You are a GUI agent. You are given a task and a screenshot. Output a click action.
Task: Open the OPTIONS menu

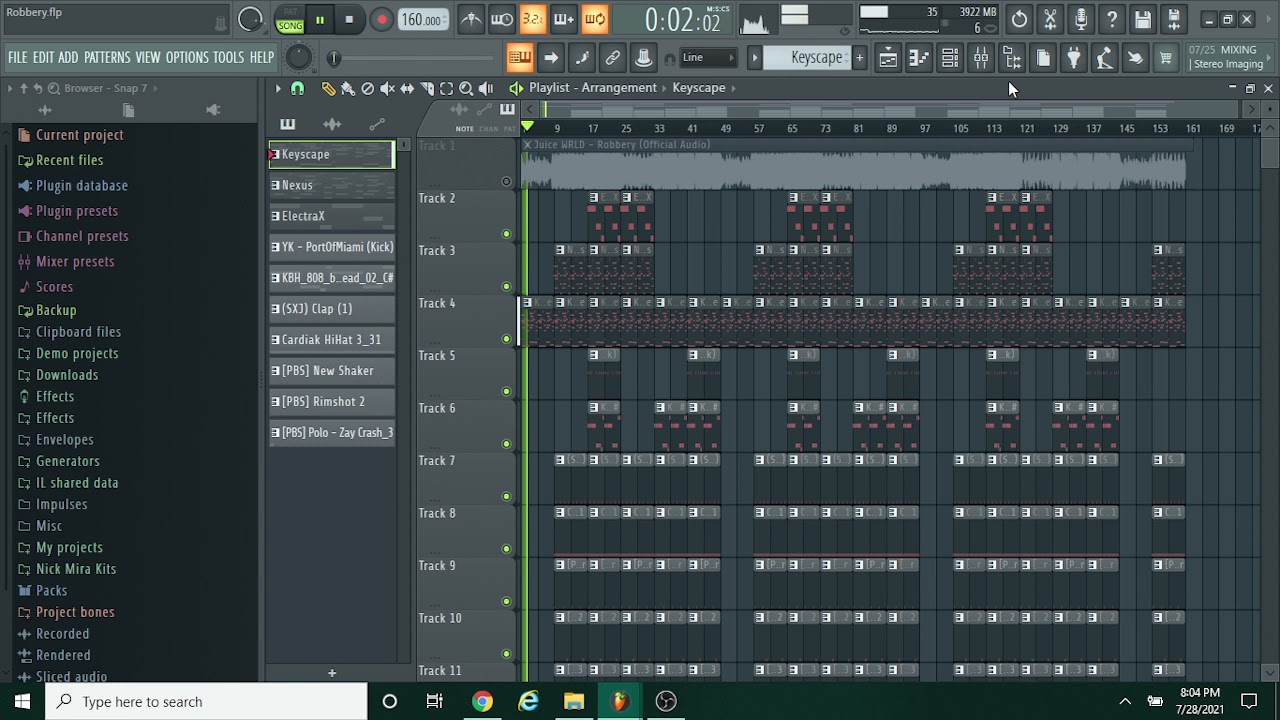tap(187, 58)
